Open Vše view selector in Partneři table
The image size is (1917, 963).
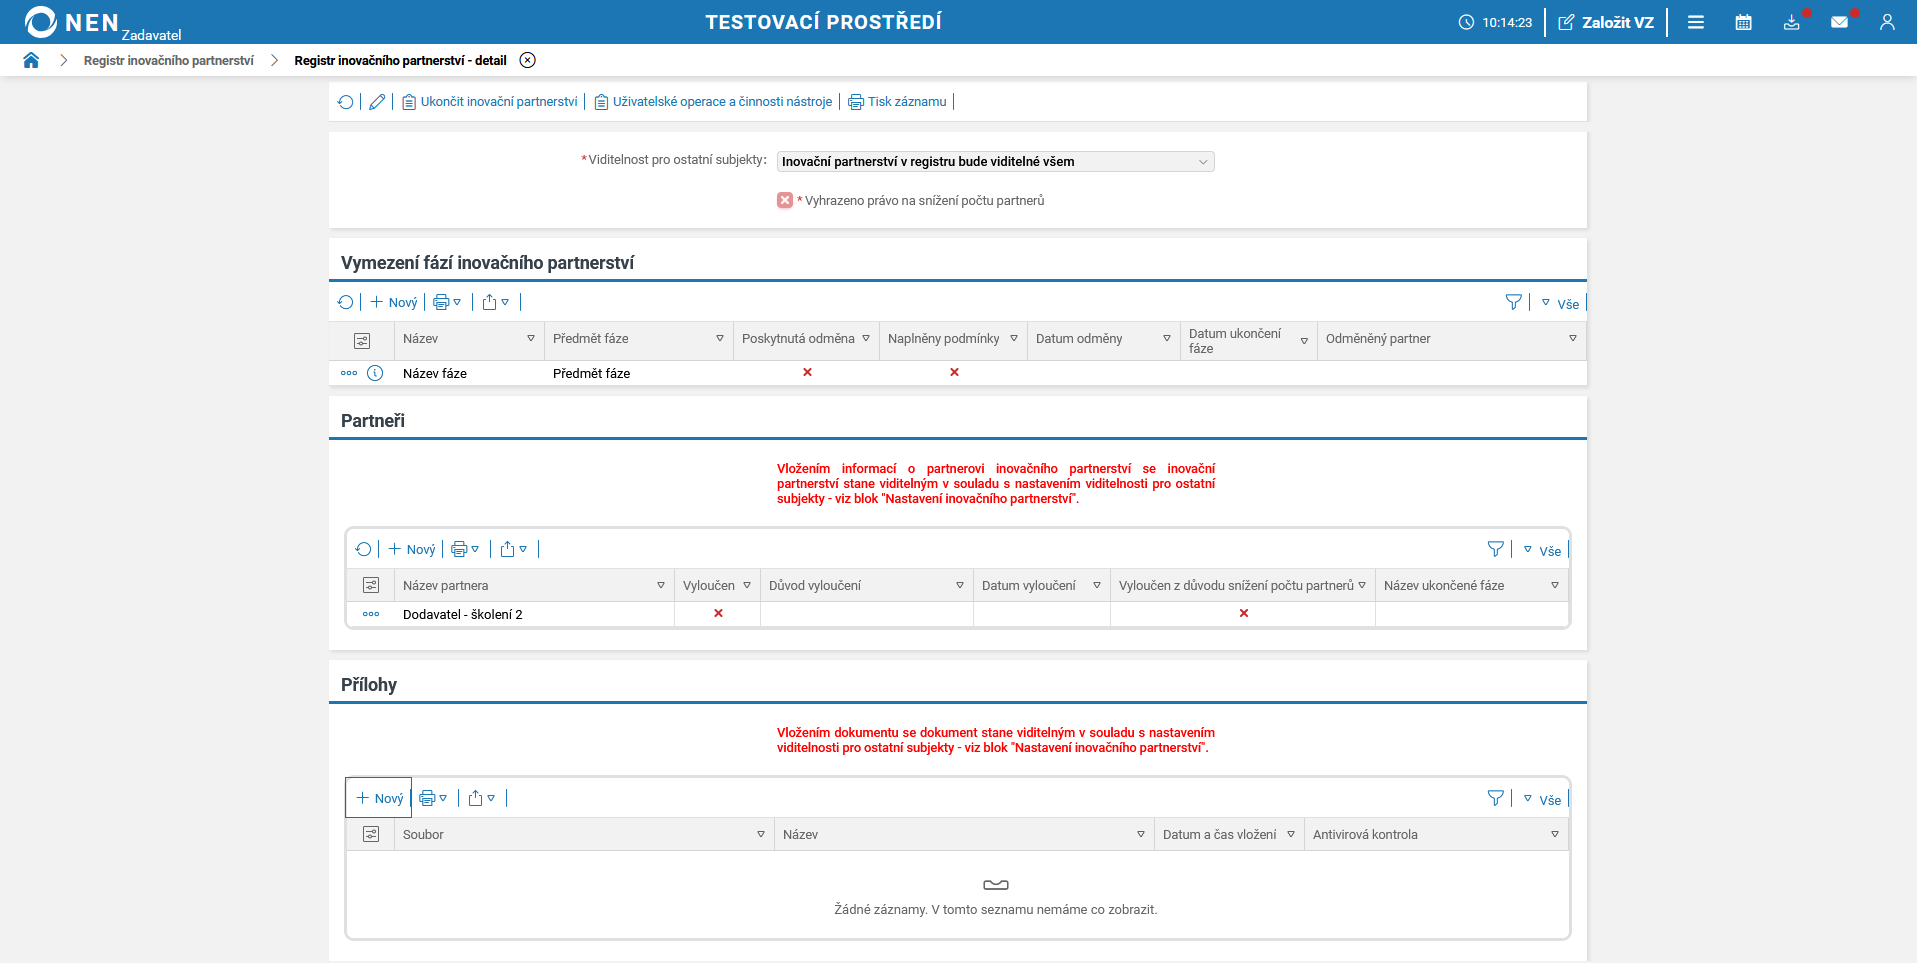(1542, 550)
